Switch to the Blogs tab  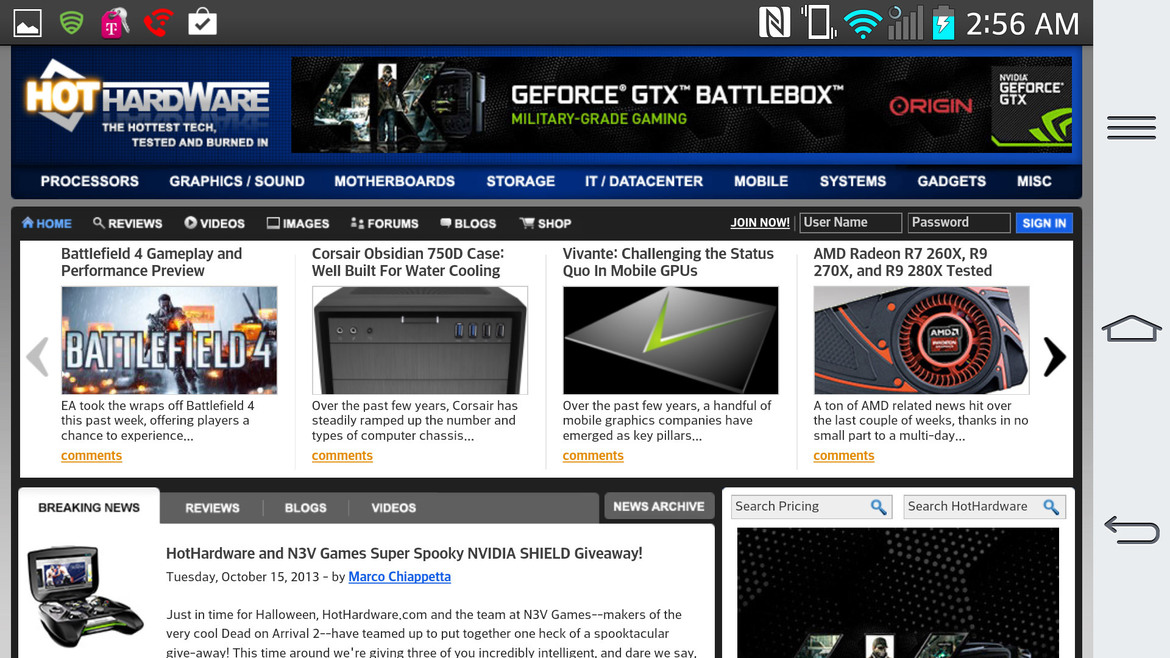(x=305, y=508)
